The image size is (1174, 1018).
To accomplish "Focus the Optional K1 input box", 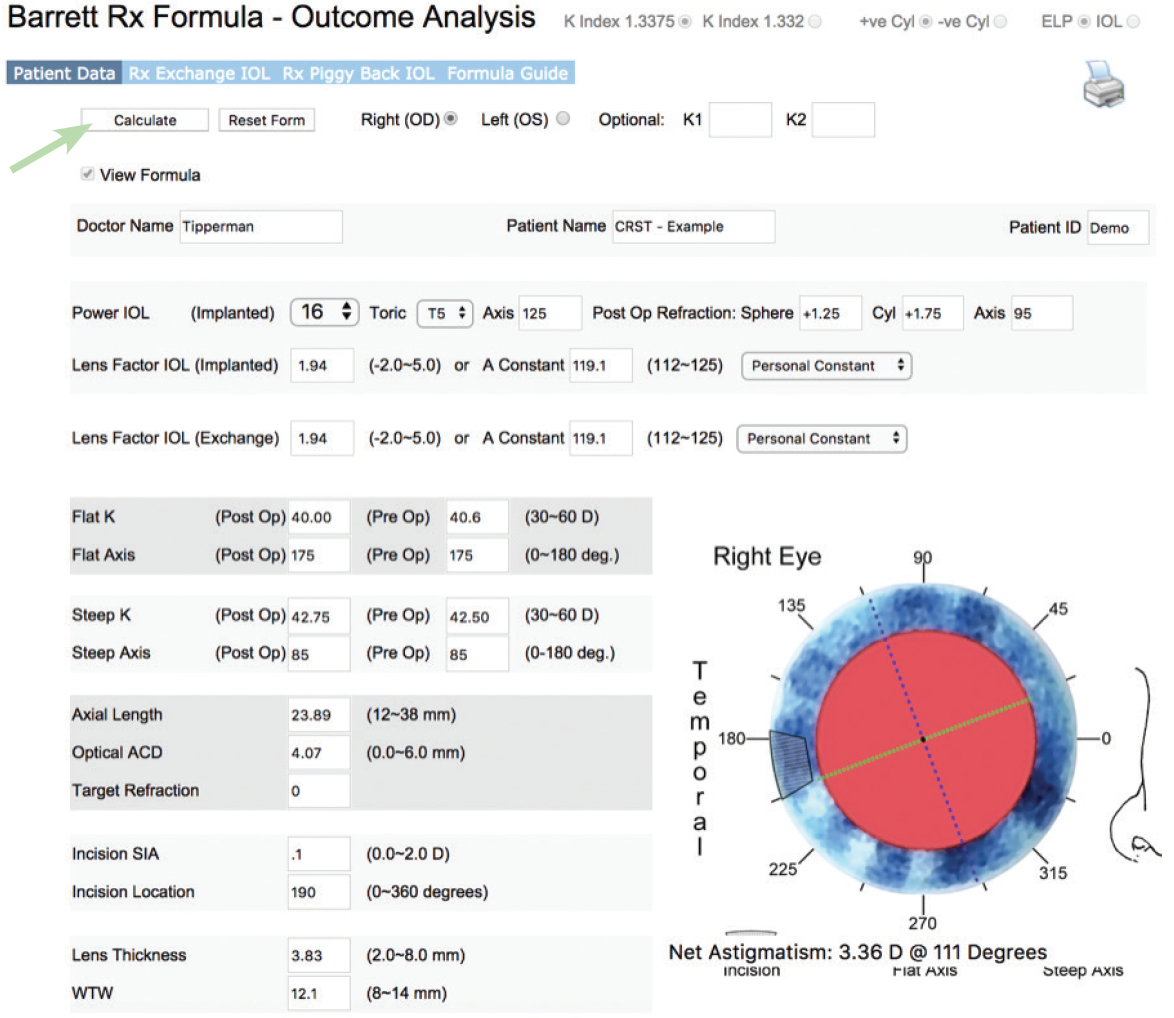I will pos(740,120).
